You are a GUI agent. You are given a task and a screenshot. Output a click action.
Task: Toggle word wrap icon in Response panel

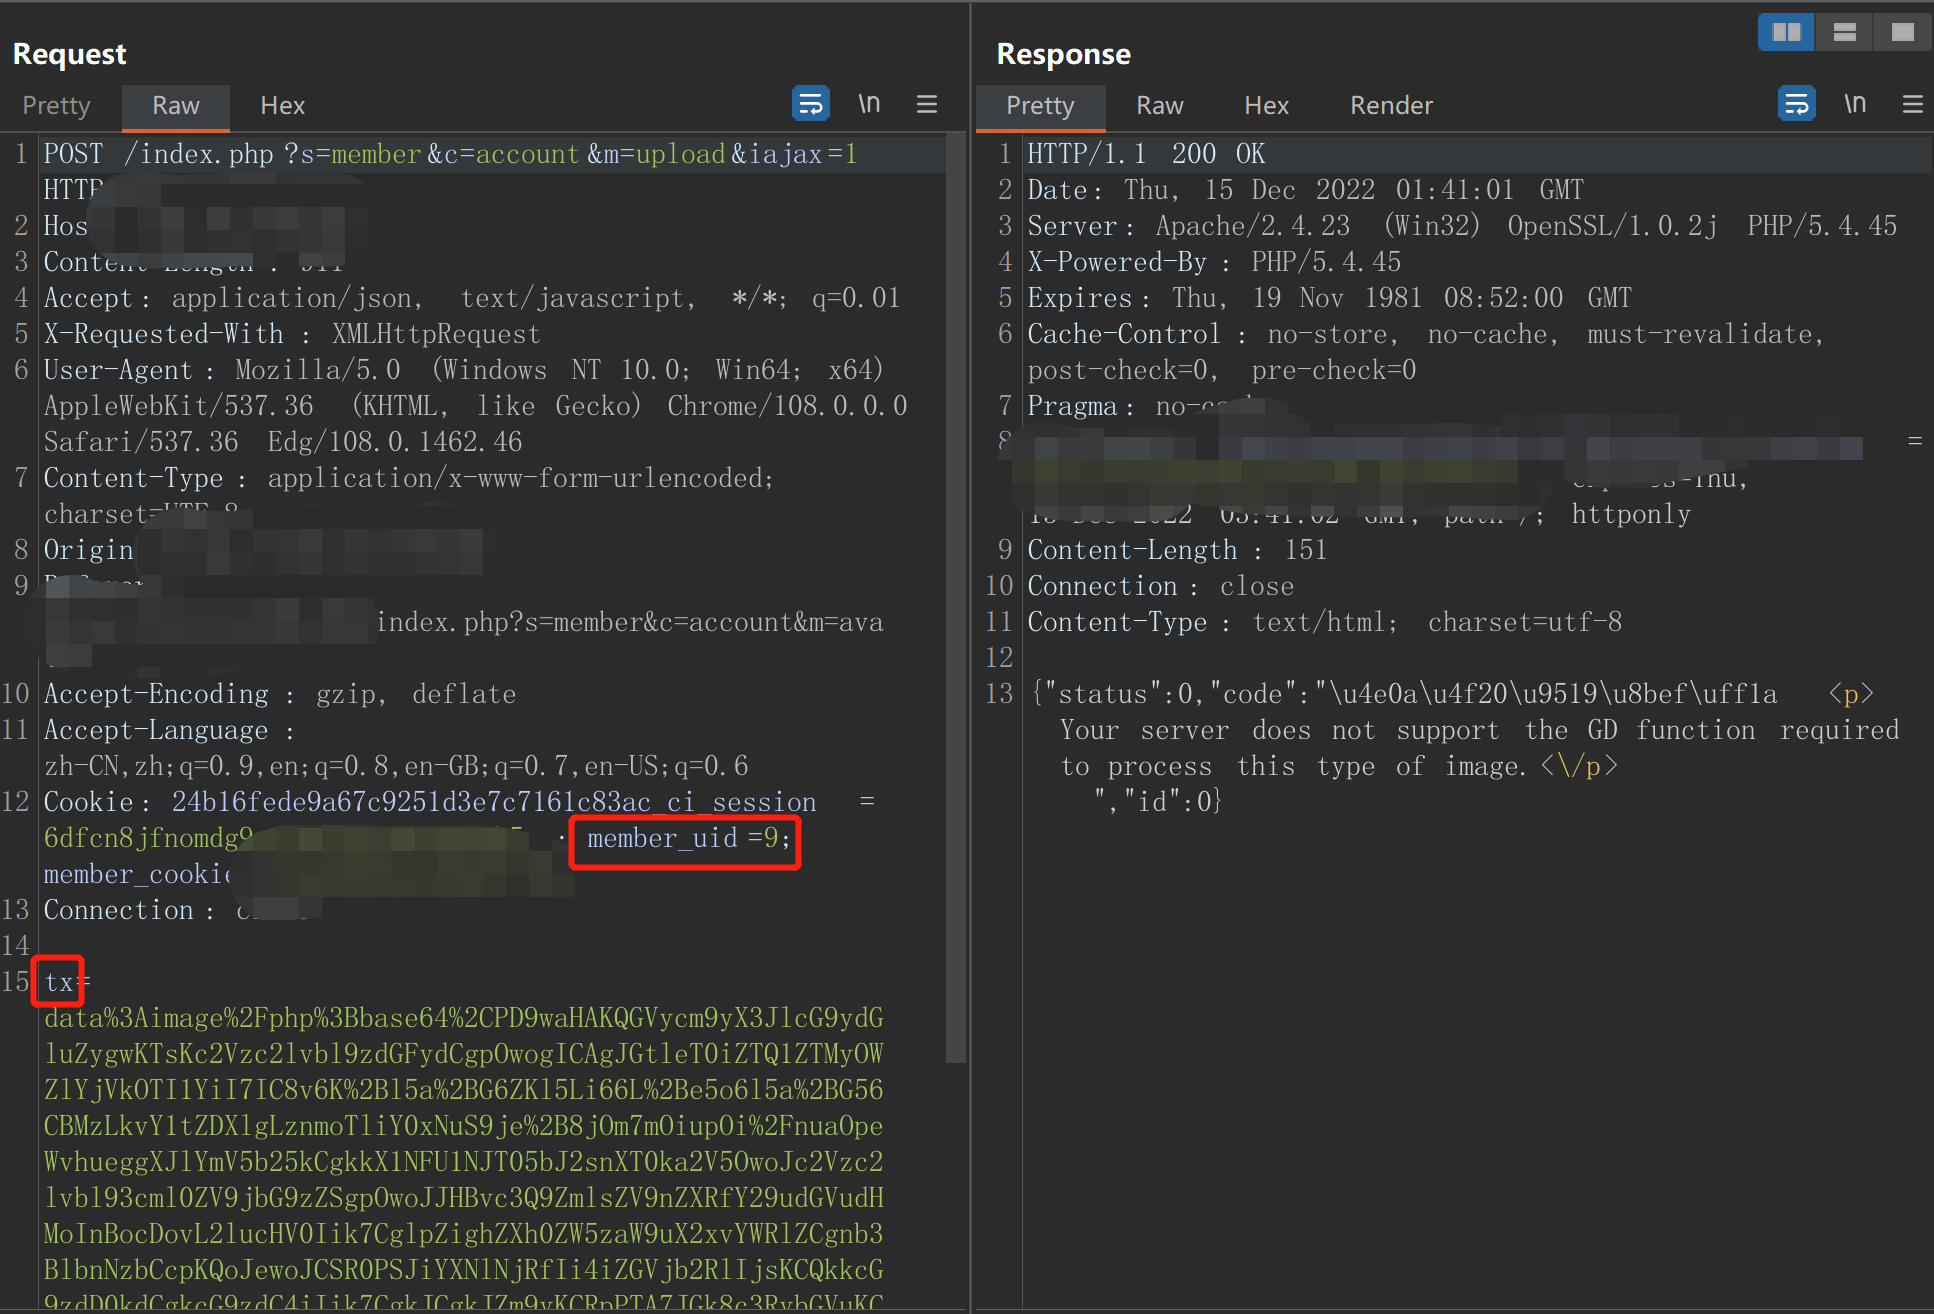(x=1796, y=104)
